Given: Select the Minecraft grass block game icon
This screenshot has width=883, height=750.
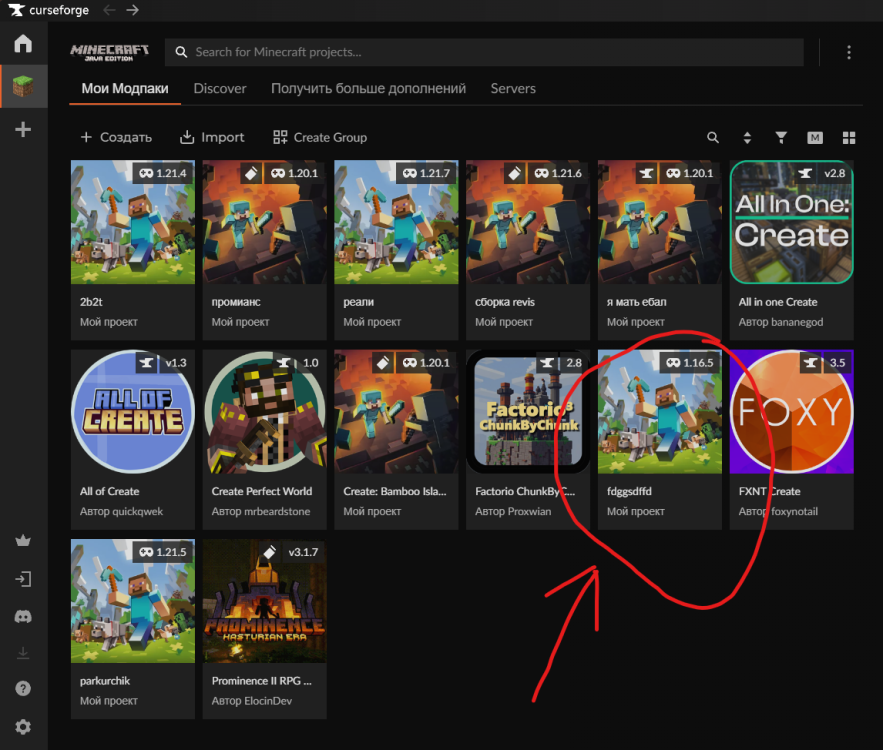Looking at the screenshot, I should (x=23, y=86).
